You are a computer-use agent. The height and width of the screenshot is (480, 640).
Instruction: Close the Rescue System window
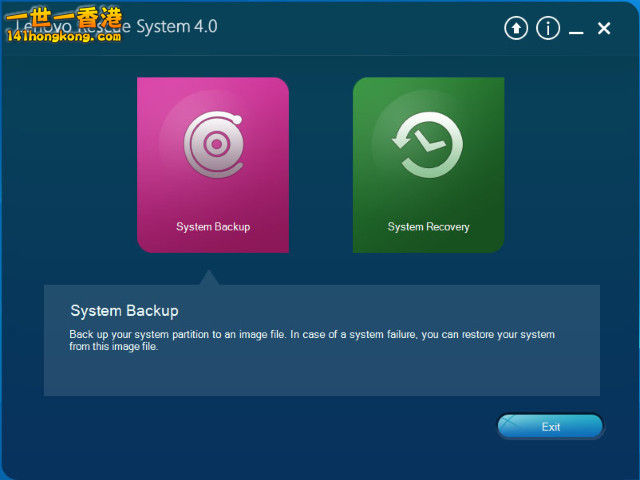point(604,29)
